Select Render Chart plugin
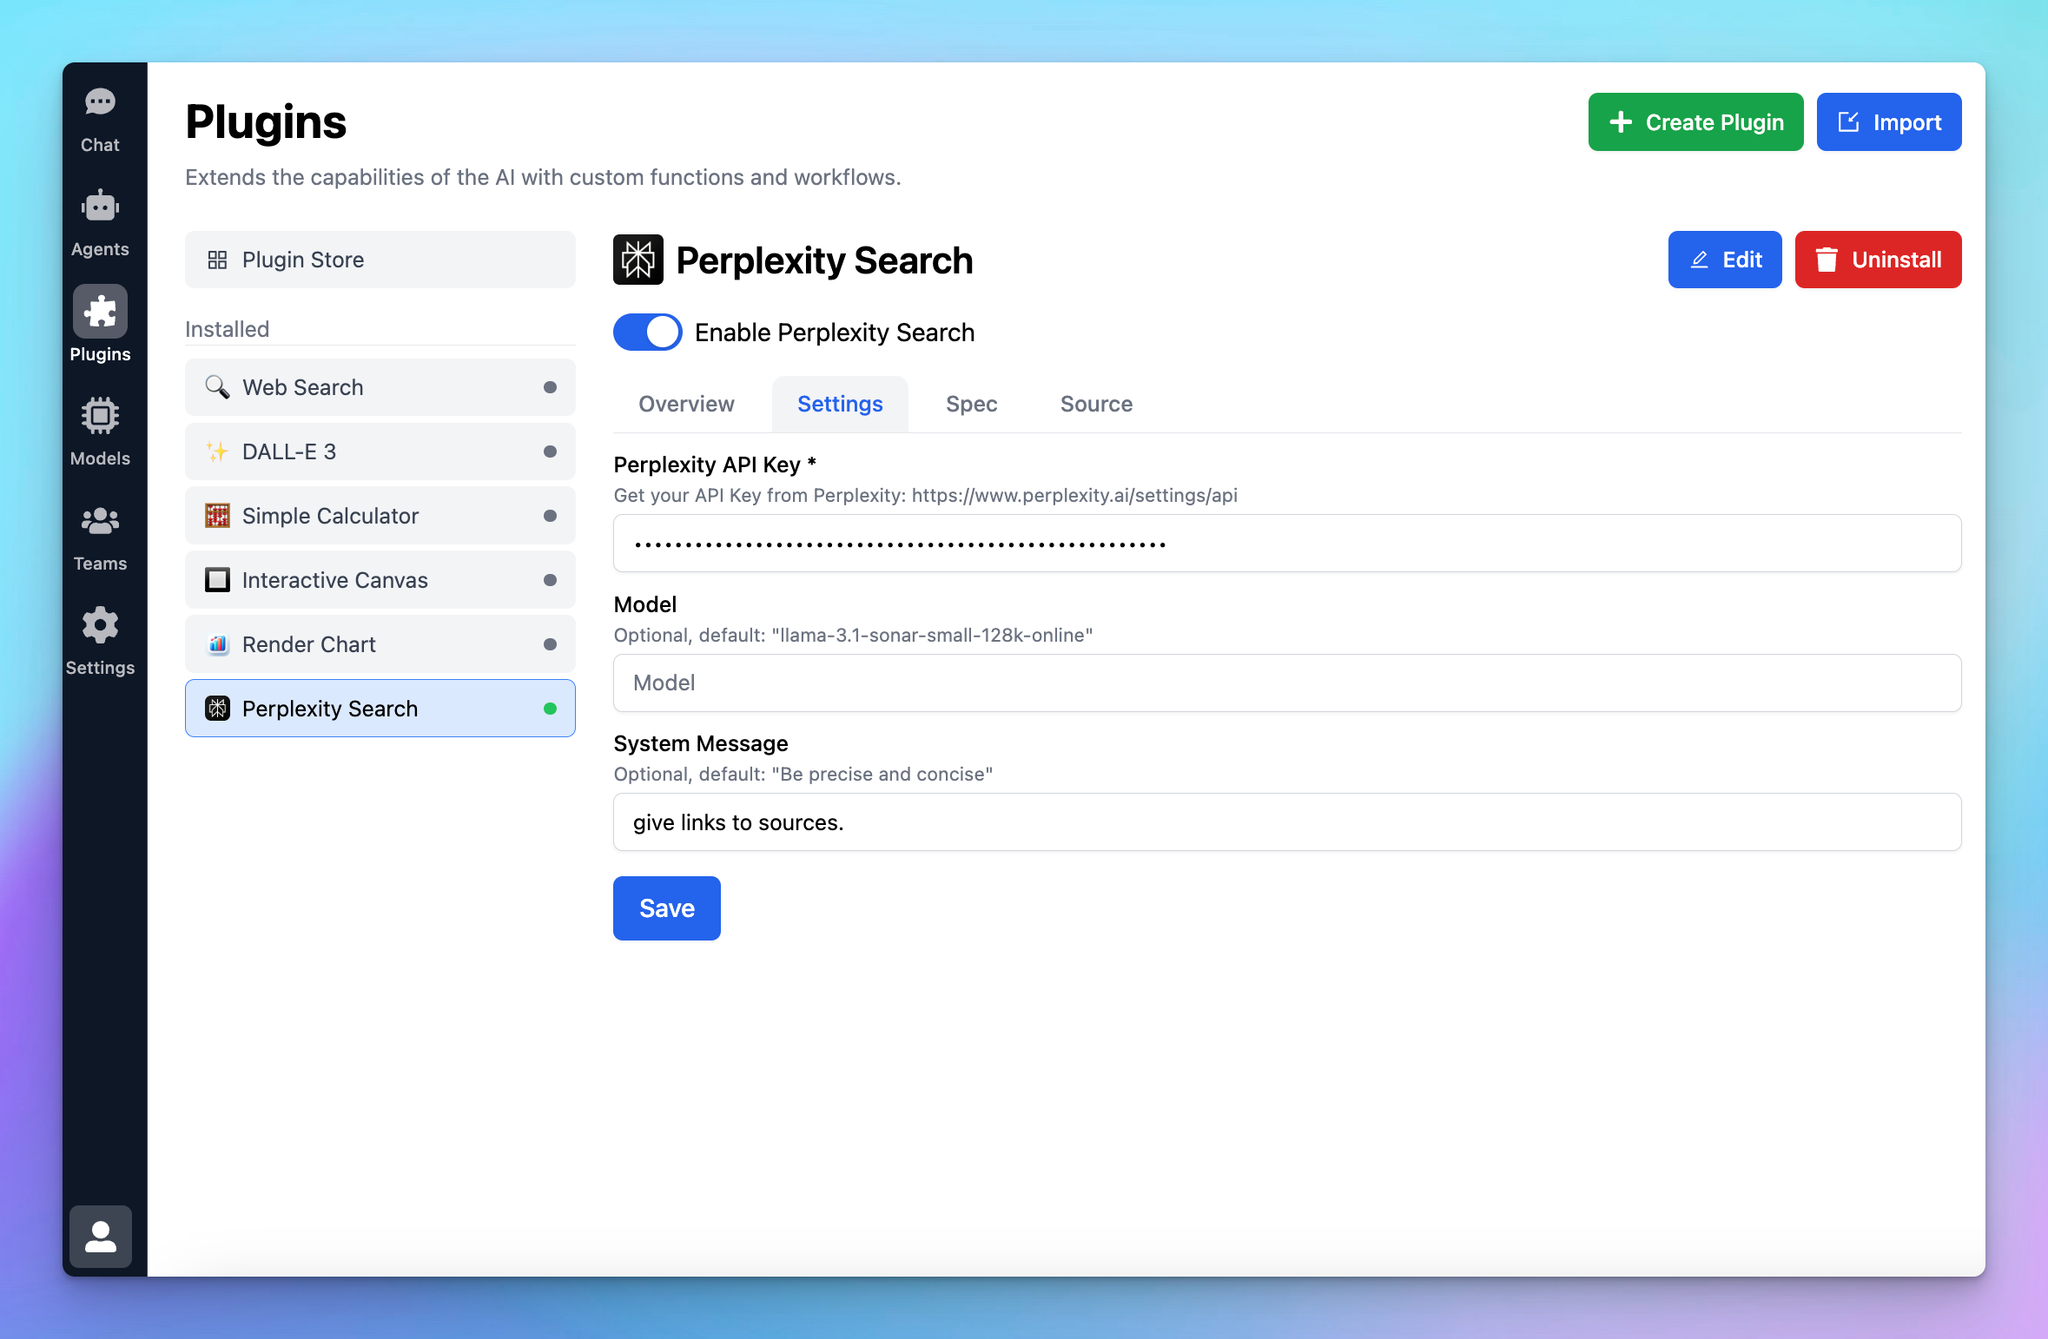The height and width of the screenshot is (1339, 2048). coord(380,644)
